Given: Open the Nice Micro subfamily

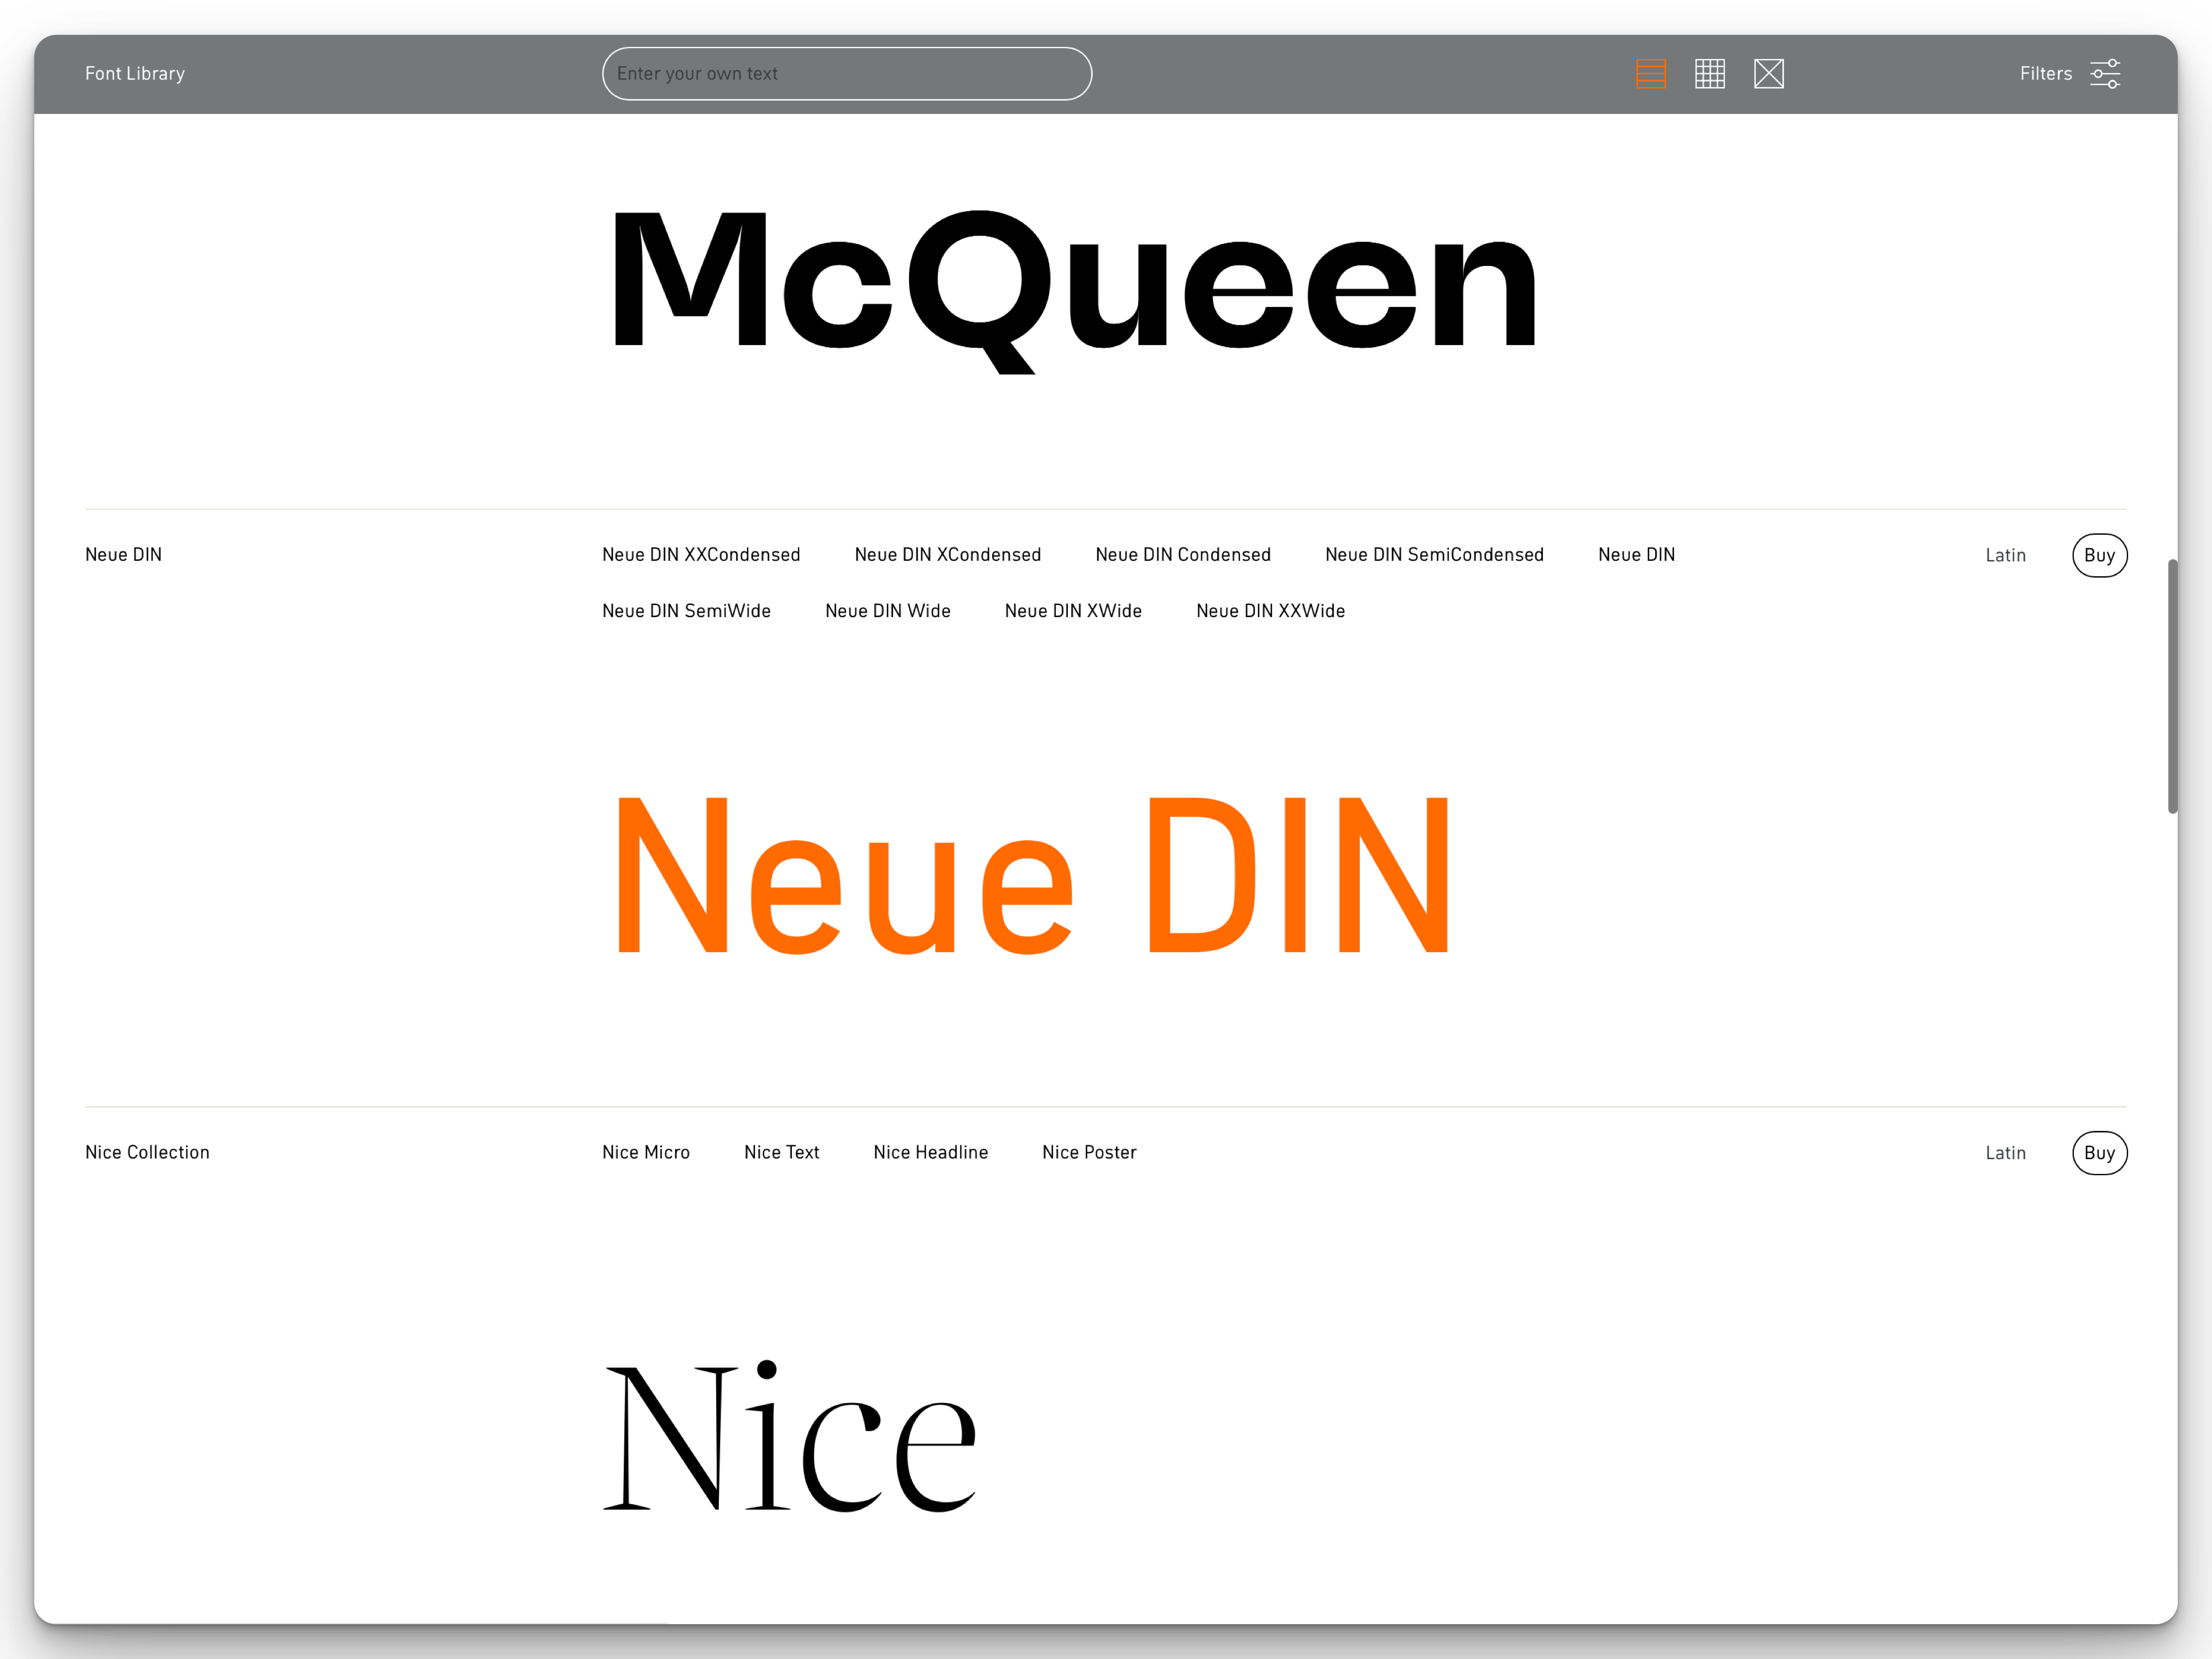Looking at the screenshot, I should point(646,1153).
